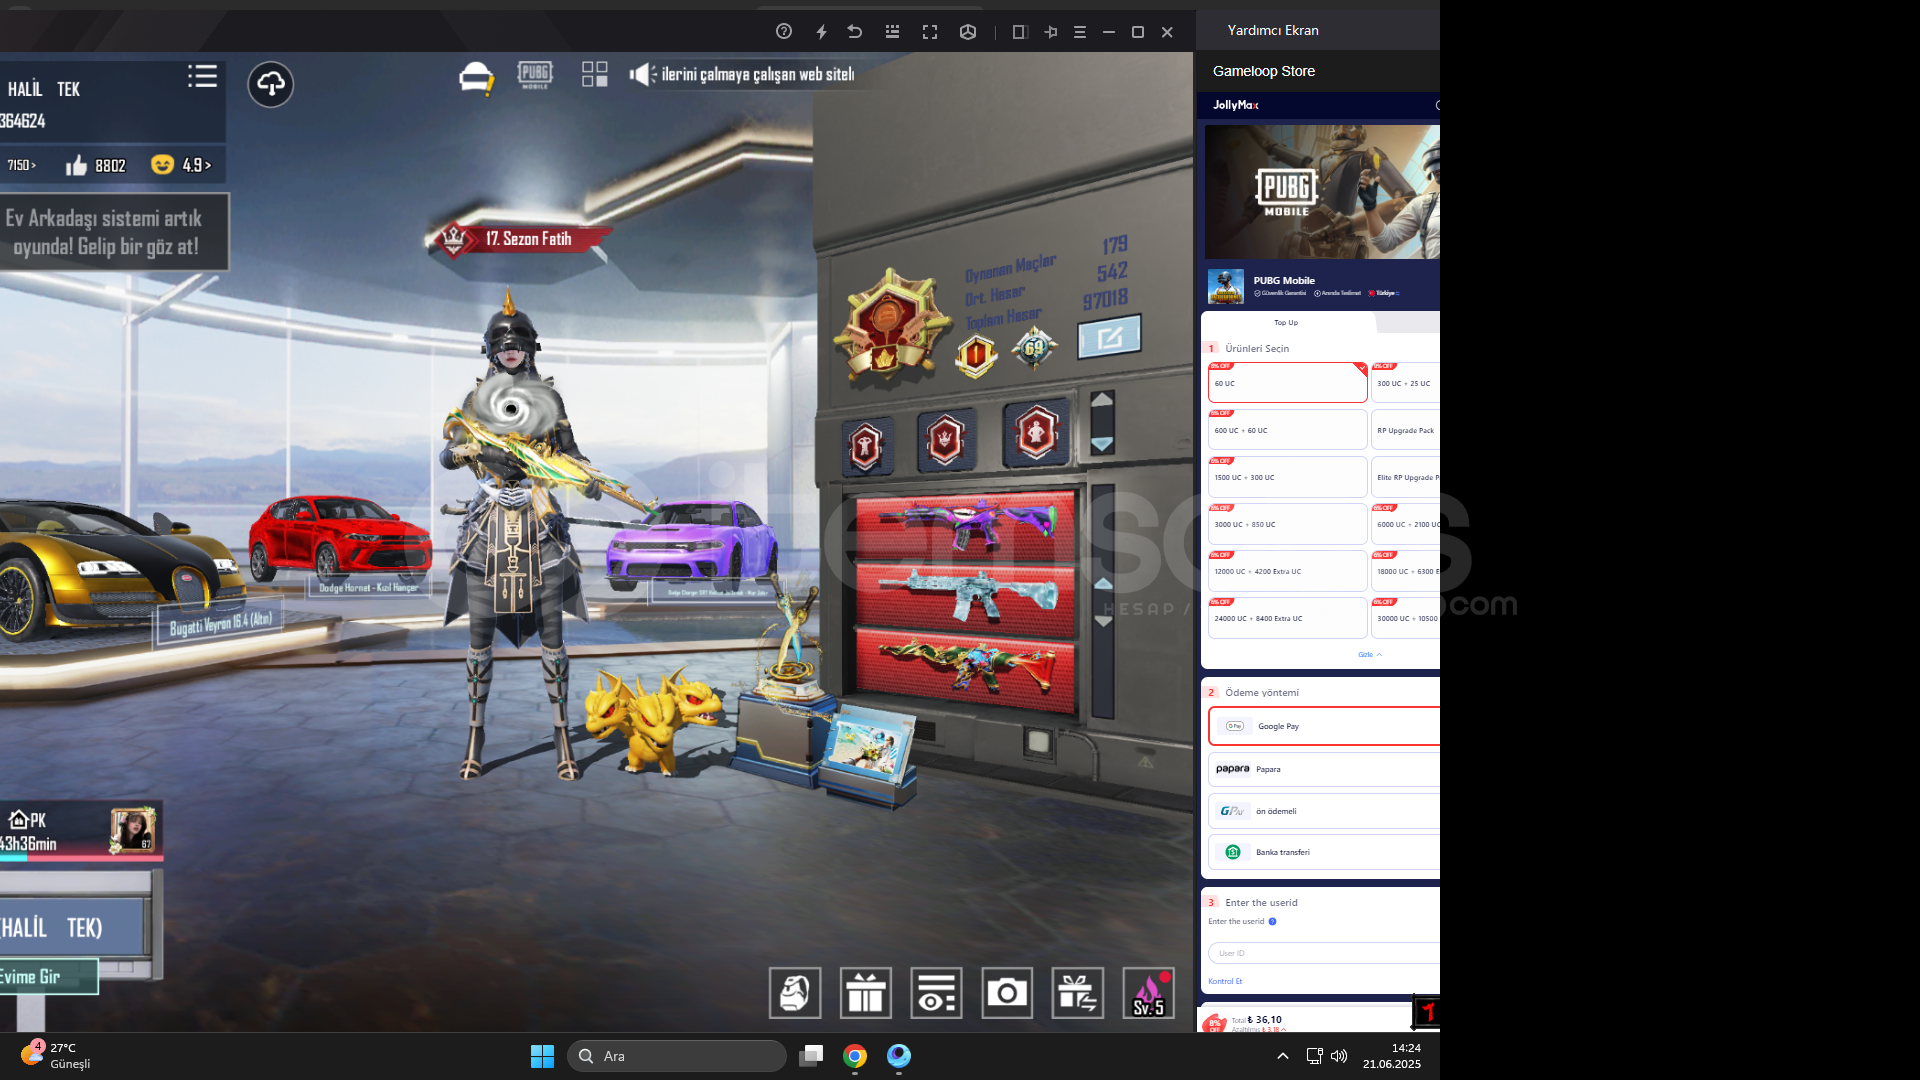Select the 600 UC + 60 UC product
Image resolution: width=1920 pixels, height=1080 pixels.
pyautogui.click(x=1287, y=430)
